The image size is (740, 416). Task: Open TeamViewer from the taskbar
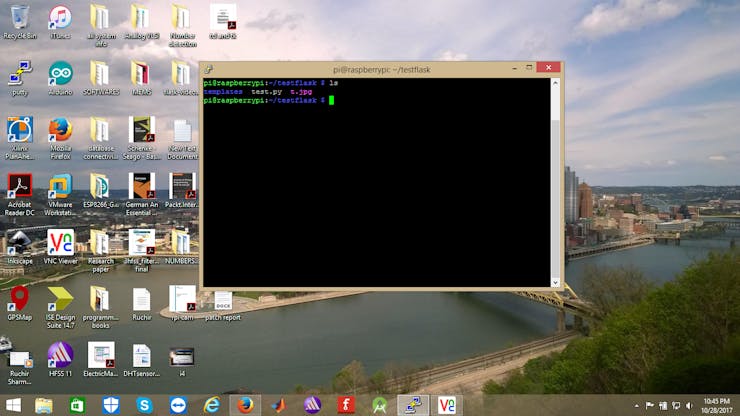178,405
